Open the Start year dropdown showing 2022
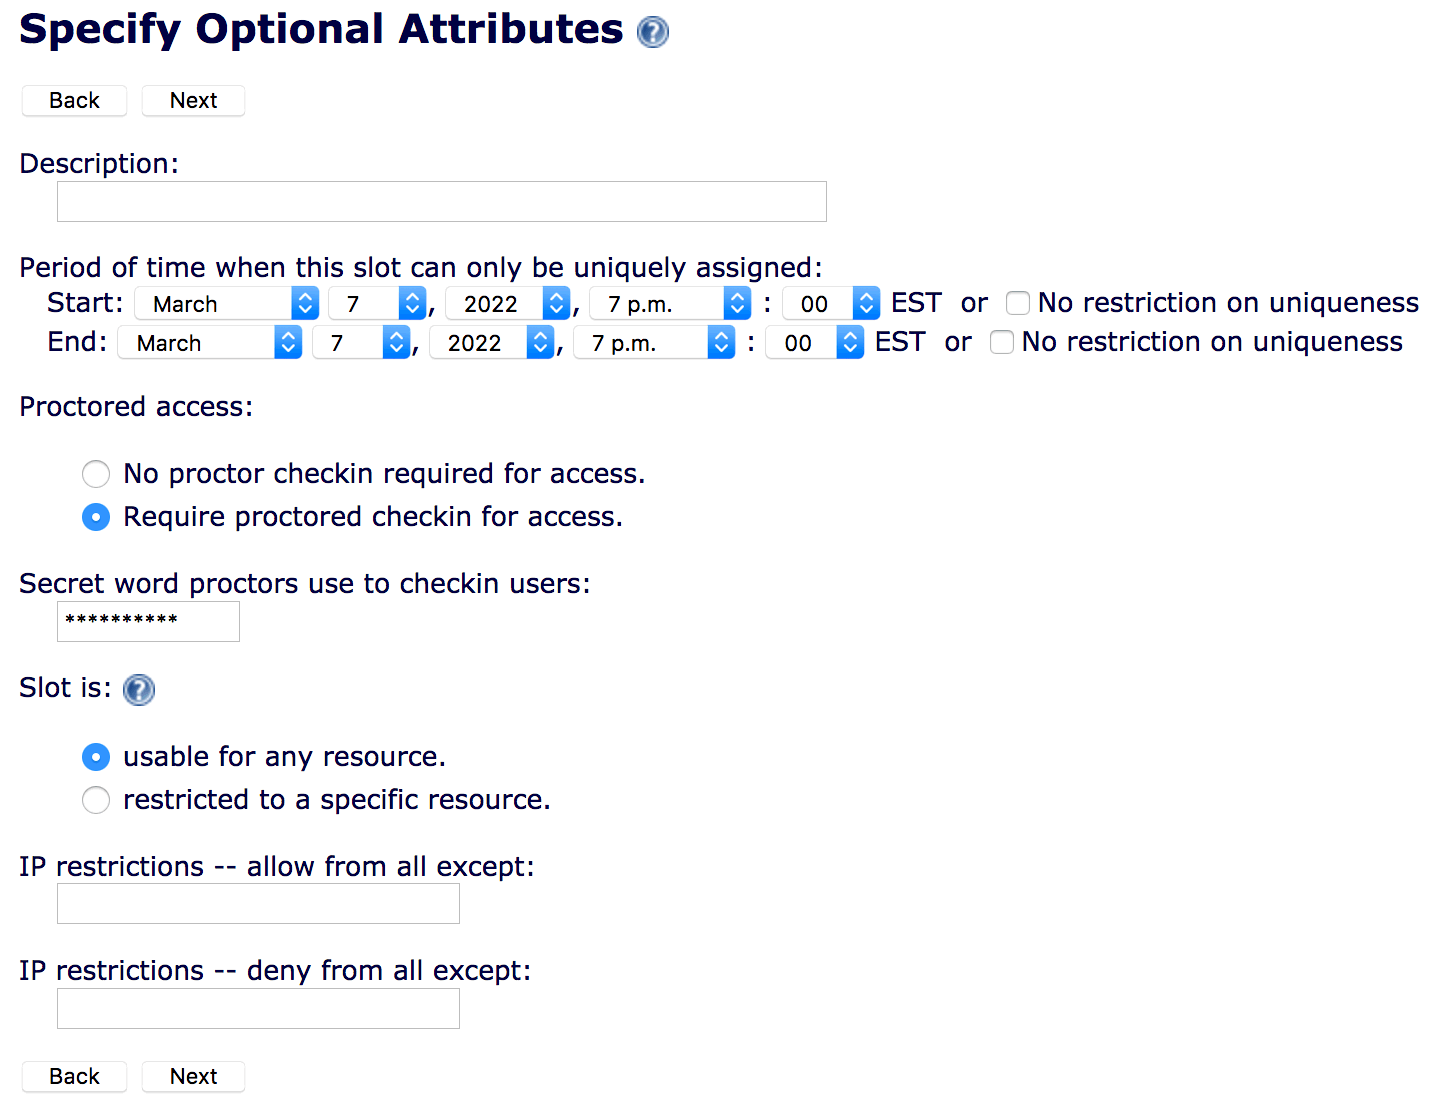Screen dimensions: 1442x1116 click(508, 303)
